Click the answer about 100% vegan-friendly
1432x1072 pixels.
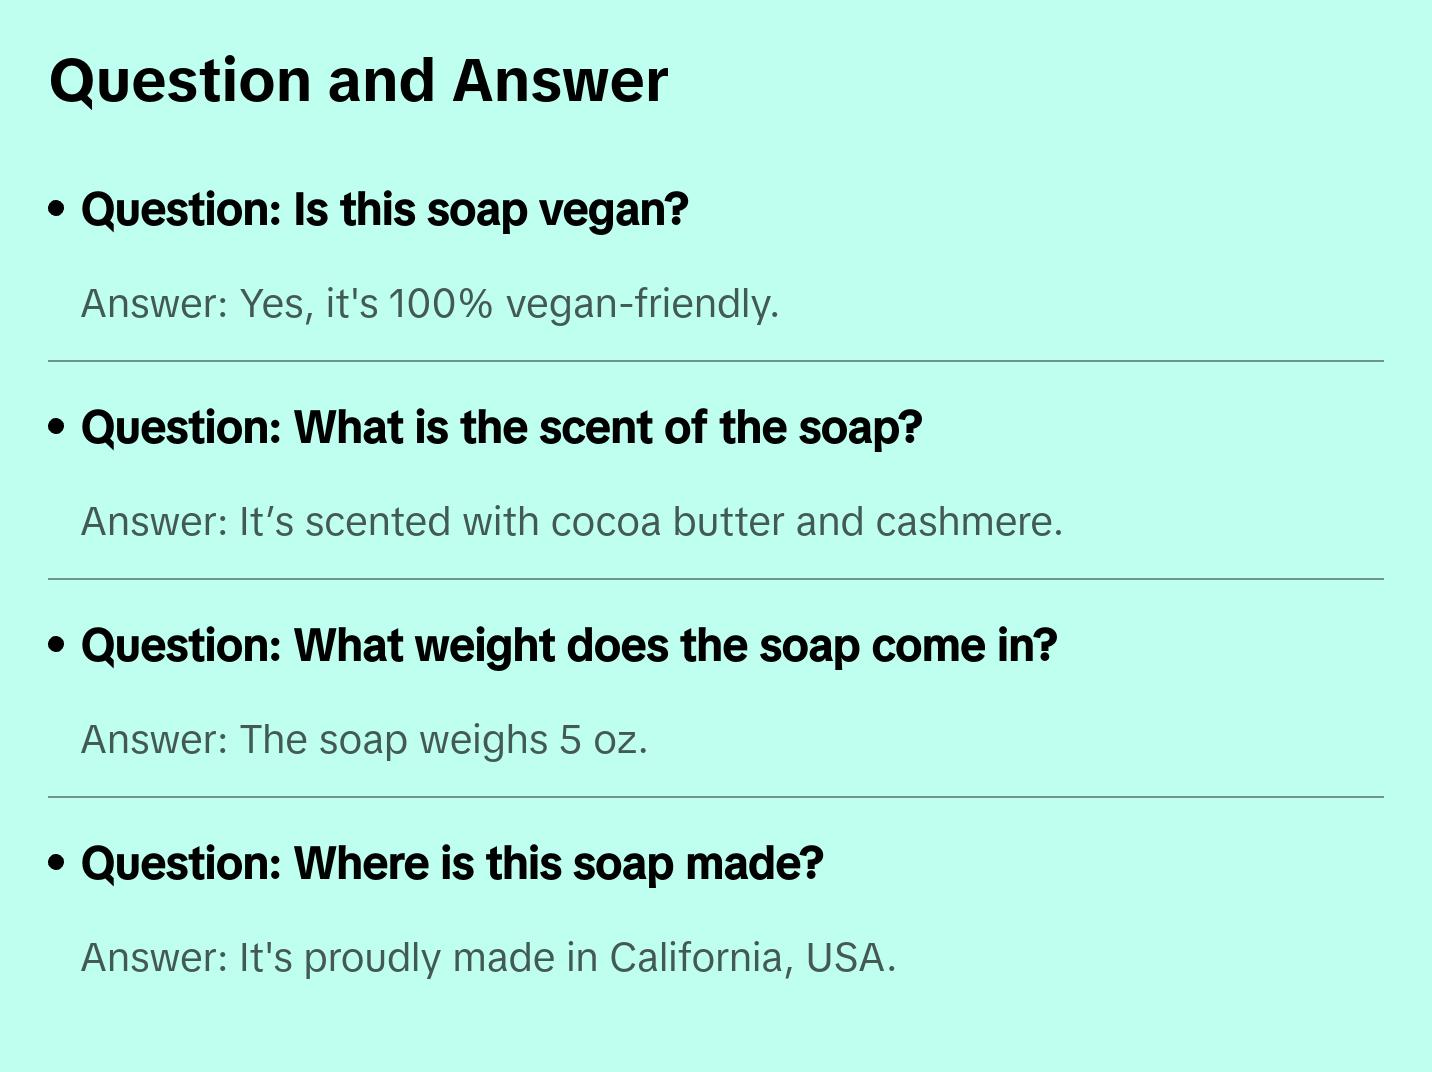tap(429, 304)
